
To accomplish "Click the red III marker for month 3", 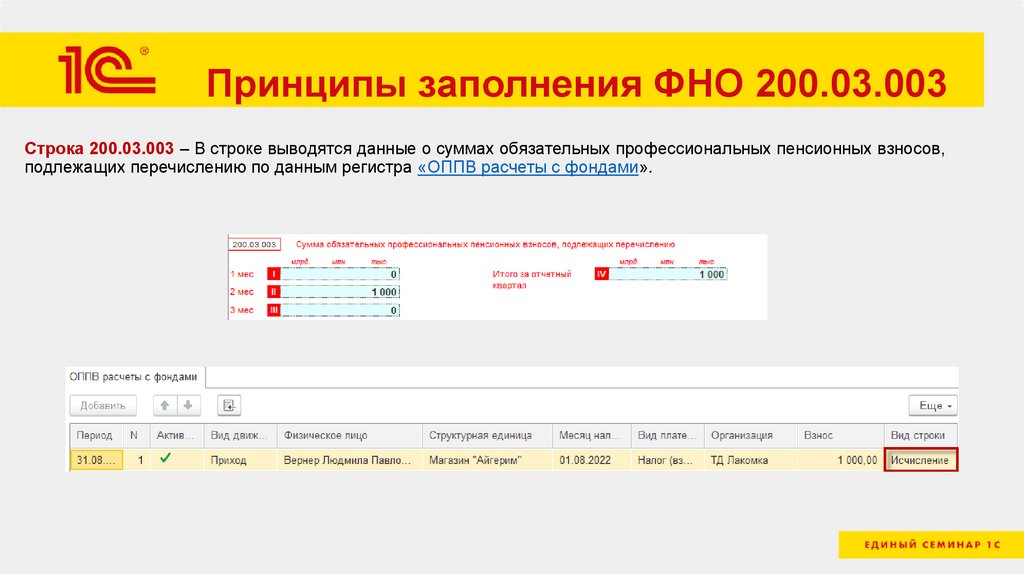I will pyautogui.click(x=273, y=310).
